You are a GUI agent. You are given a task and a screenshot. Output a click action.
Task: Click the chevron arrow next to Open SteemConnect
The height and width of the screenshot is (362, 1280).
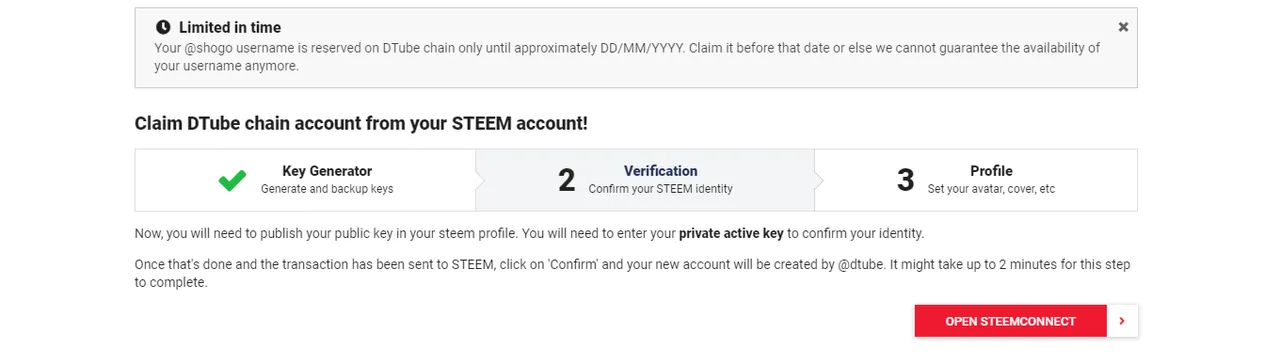[1122, 321]
